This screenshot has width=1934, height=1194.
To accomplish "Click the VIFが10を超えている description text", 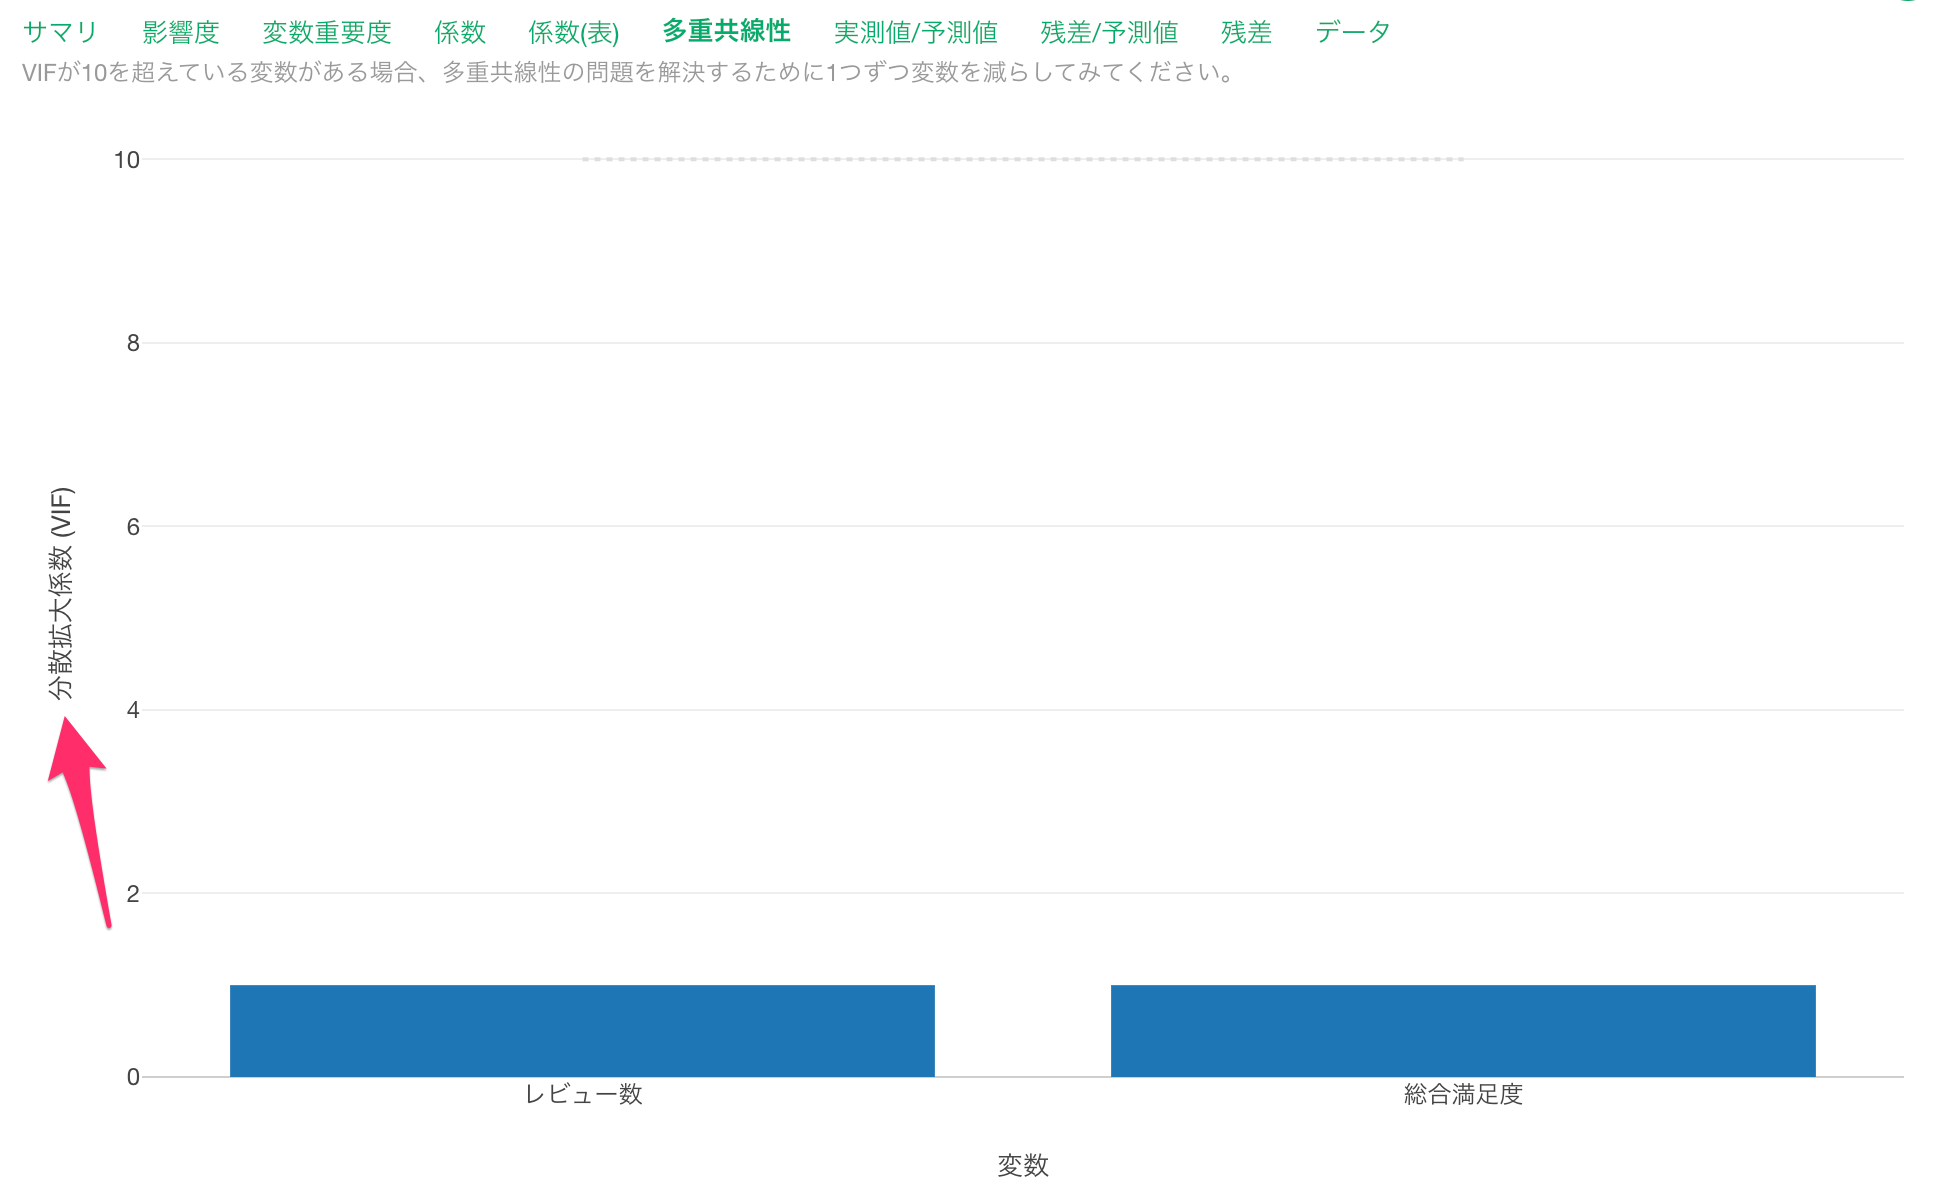I will tap(631, 73).
